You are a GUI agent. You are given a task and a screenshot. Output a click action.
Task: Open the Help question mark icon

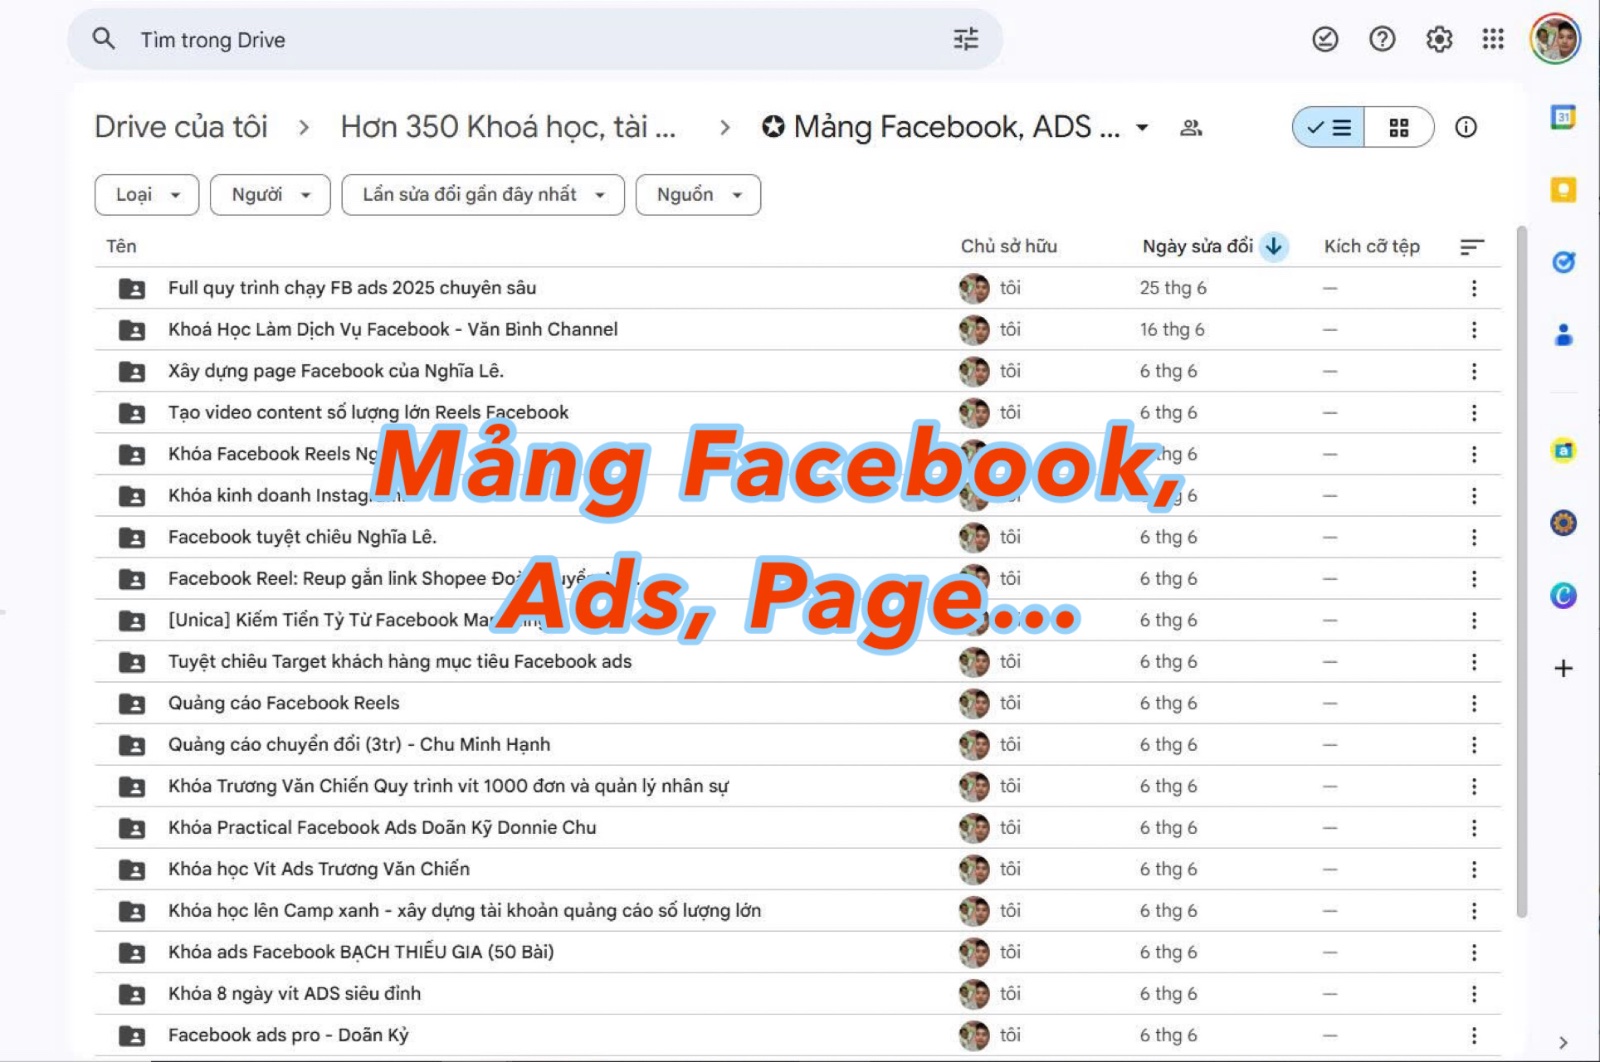(x=1382, y=39)
